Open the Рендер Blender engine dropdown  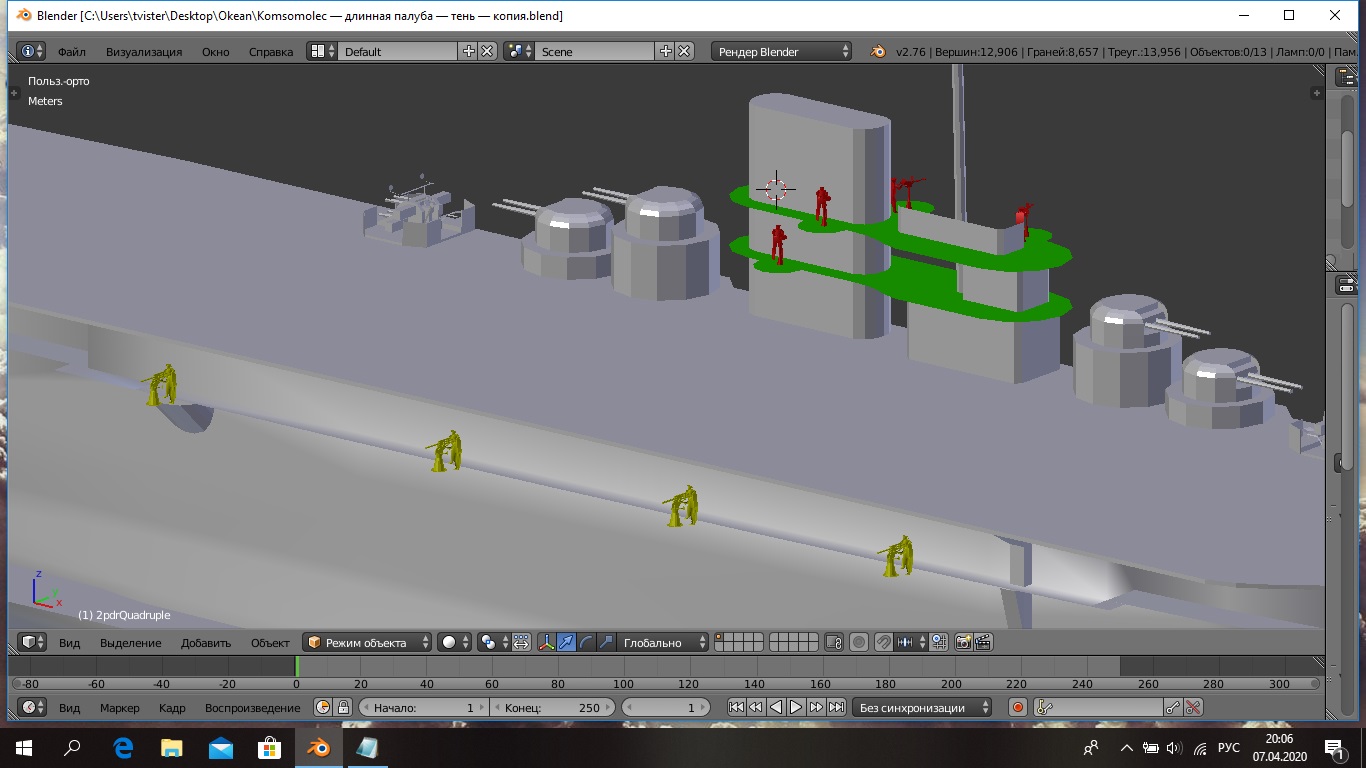(x=783, y=51)
